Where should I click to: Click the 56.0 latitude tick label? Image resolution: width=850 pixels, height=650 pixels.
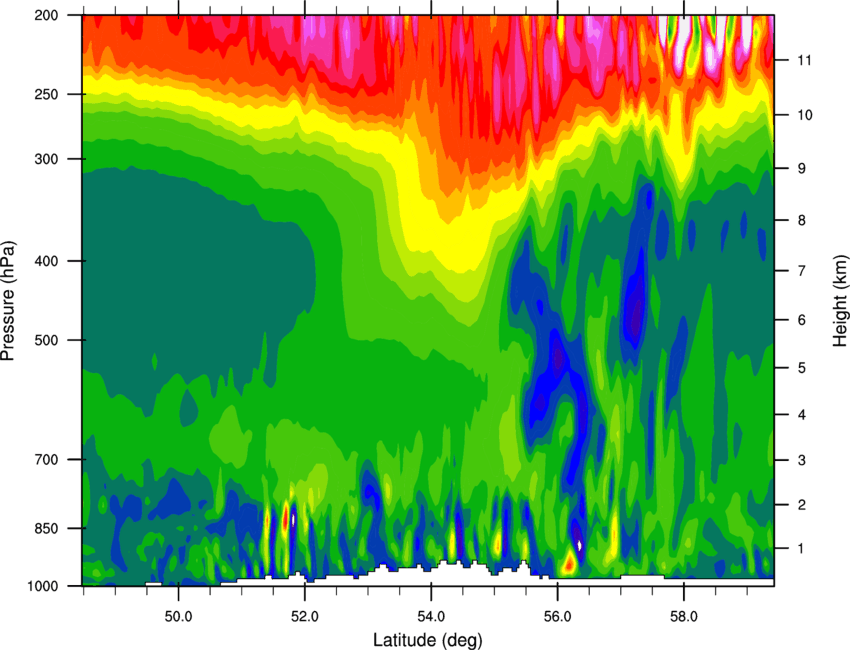558,617
